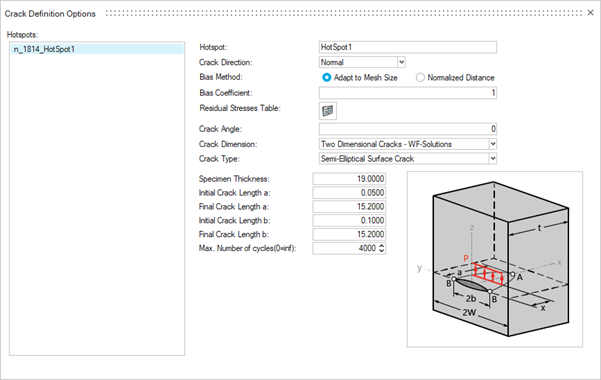
Task: Click the Crack Dimension label
Action: click(228, 144)
